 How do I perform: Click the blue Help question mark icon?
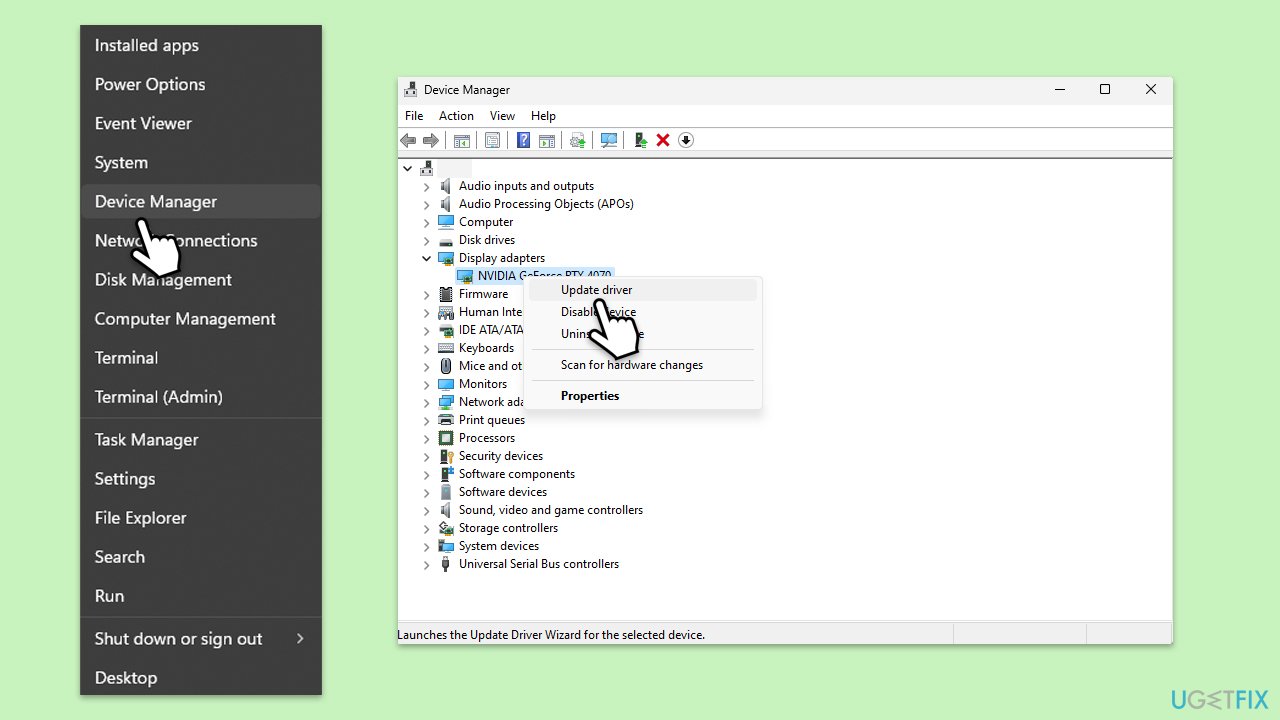pyautogui.click(x=523, y=140)
